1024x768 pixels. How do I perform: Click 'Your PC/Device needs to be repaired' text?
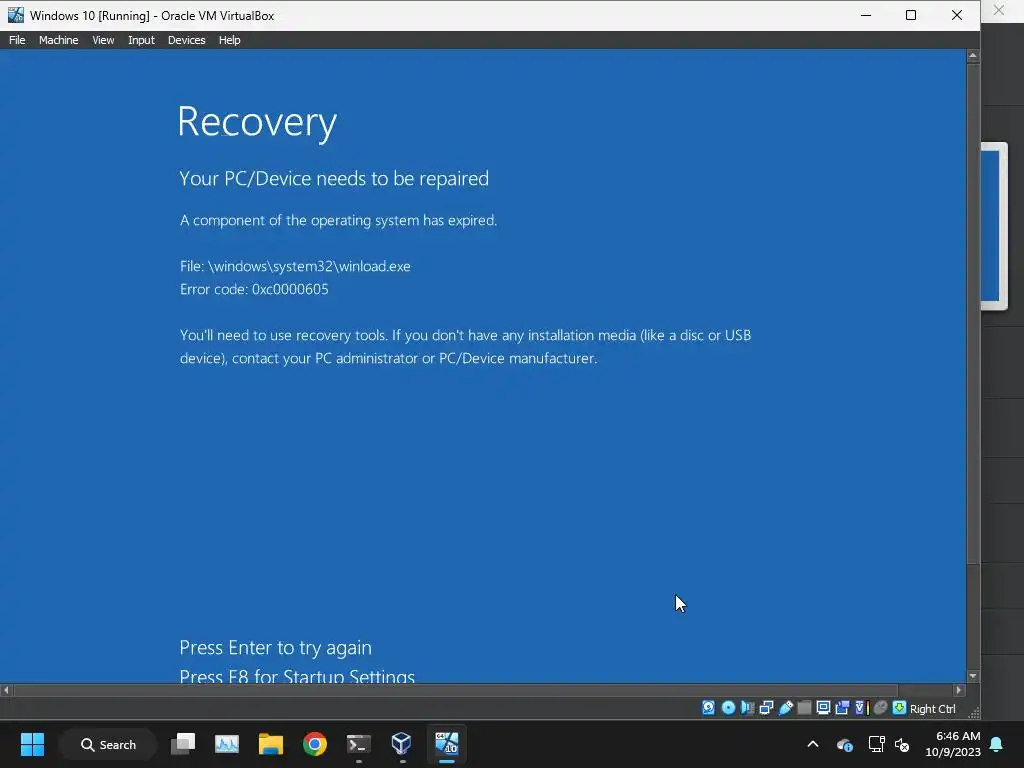[334, 178]
